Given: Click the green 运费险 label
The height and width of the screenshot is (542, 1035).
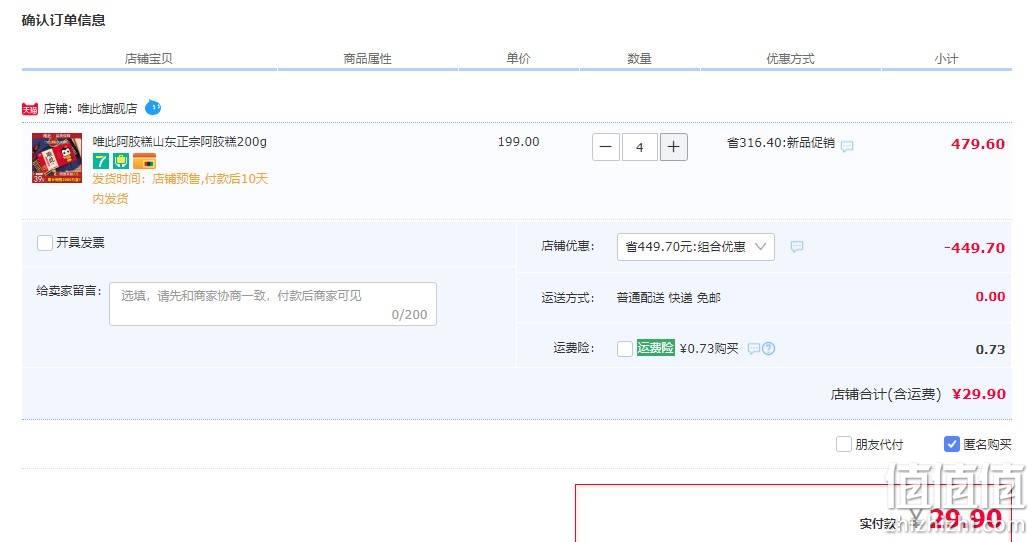Looking at the screenshot, I should tap(655, 348).
